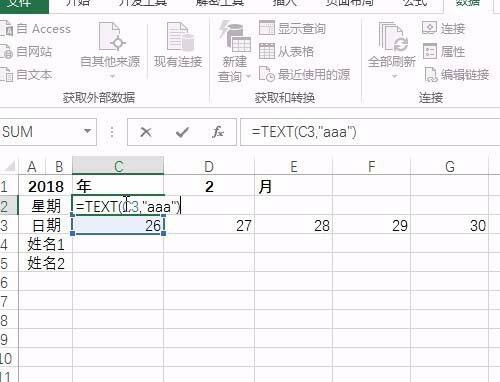Click the File (文件) tab
The width and height of the screenshot is (500, 382).
coord(19,3)
